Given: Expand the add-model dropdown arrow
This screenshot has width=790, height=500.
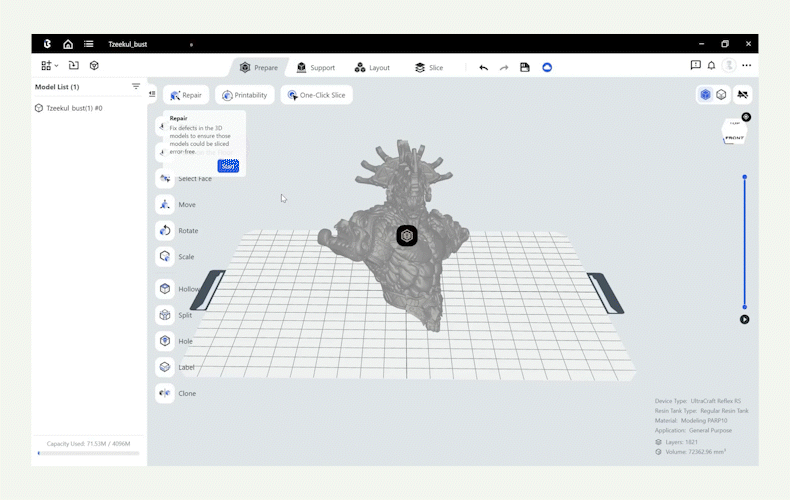Looking at the screenshot, I should (56, 66).
